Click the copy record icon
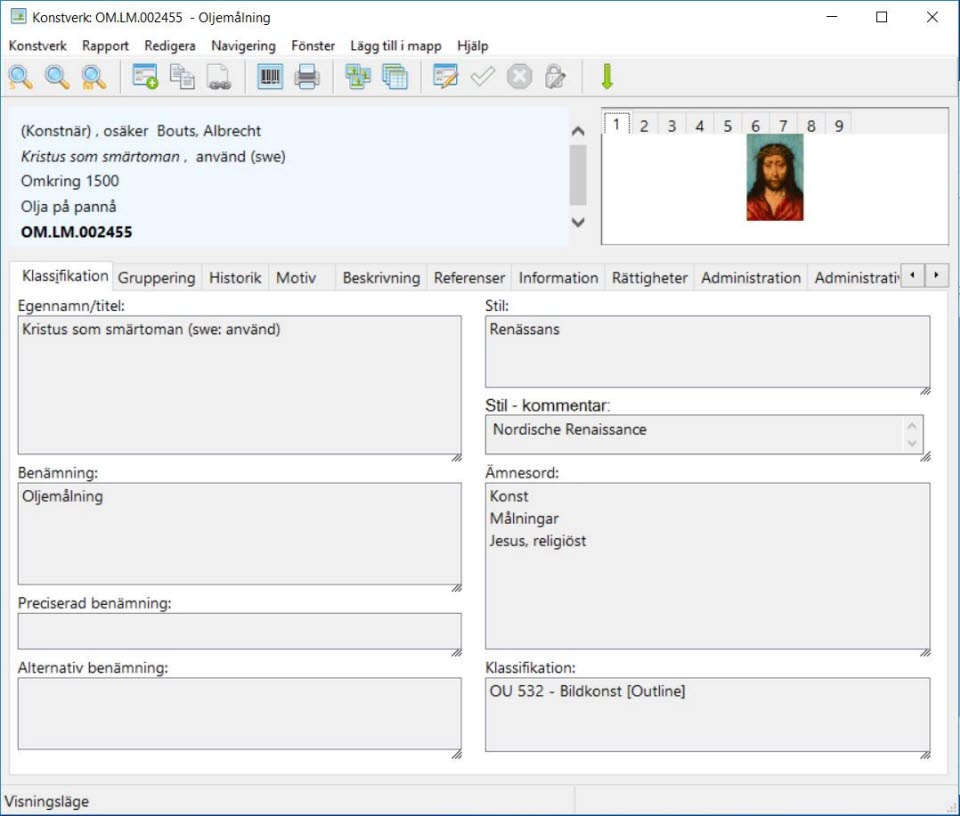The height and width of the screenshot is (816, 960). 182,77
